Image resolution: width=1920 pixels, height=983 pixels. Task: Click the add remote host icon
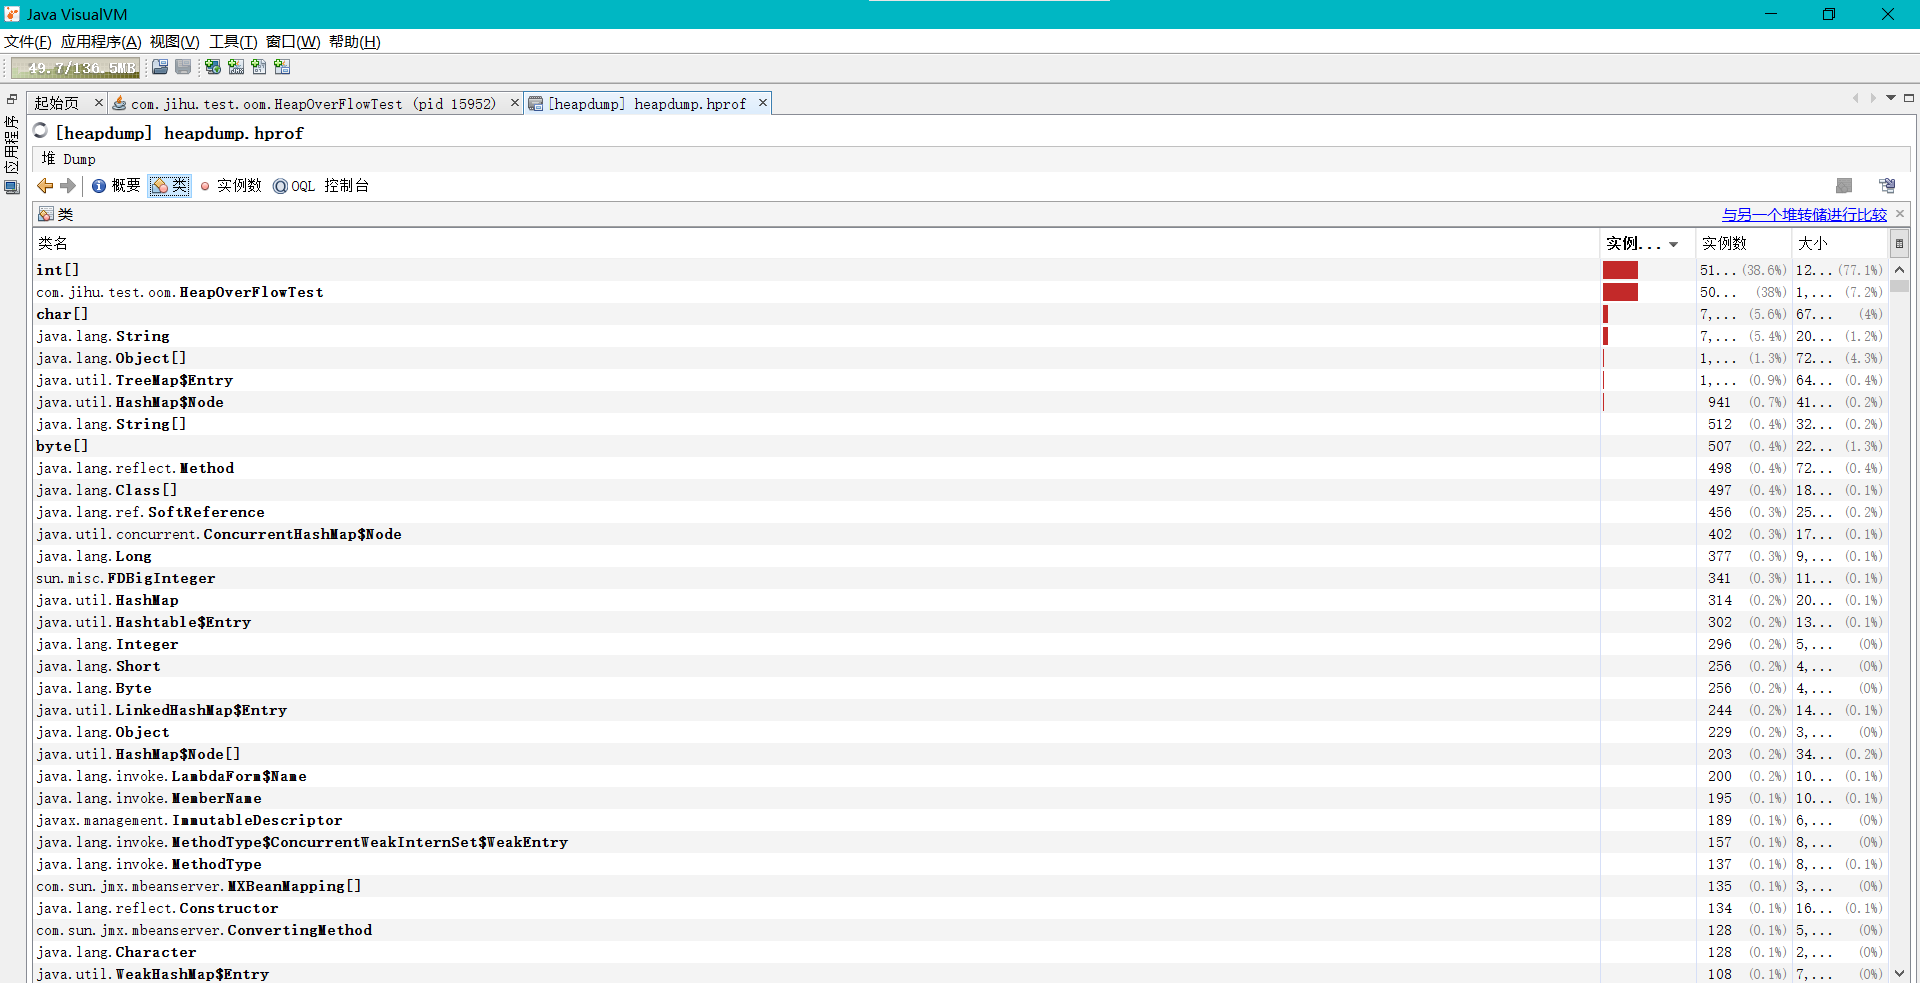(213, 67)
